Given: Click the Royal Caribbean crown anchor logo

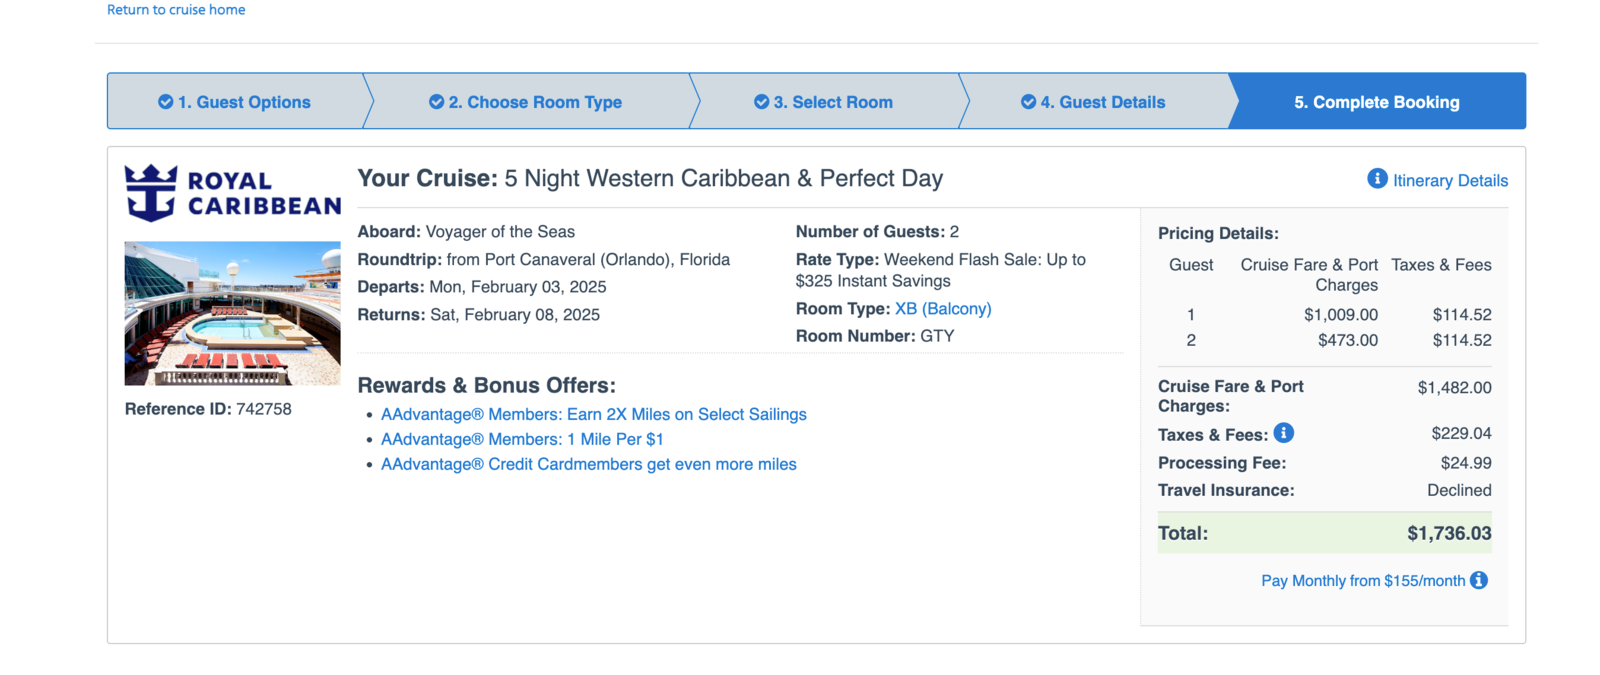Looking at the screenshot, I should [x=150, y=192].
